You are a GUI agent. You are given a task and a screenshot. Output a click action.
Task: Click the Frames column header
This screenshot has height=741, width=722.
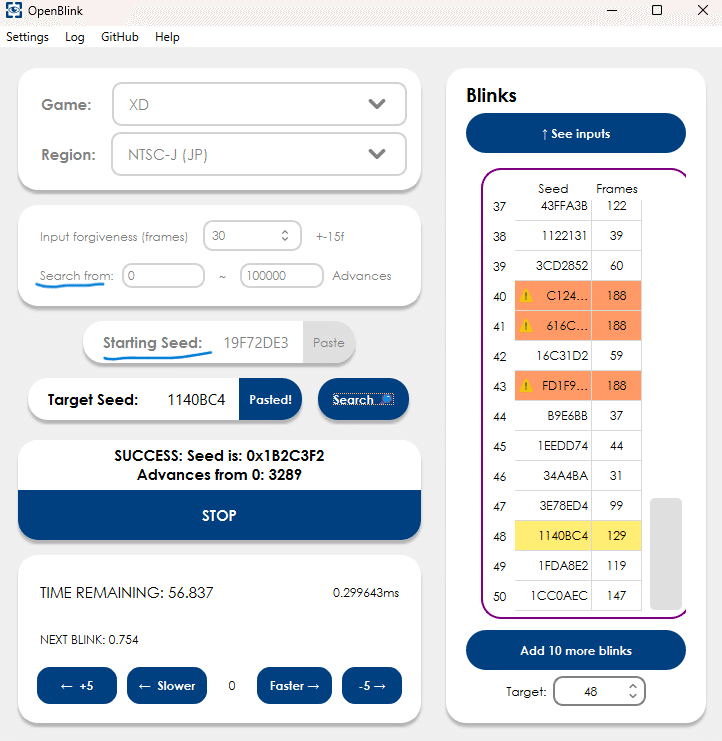(x=617, y=189)
